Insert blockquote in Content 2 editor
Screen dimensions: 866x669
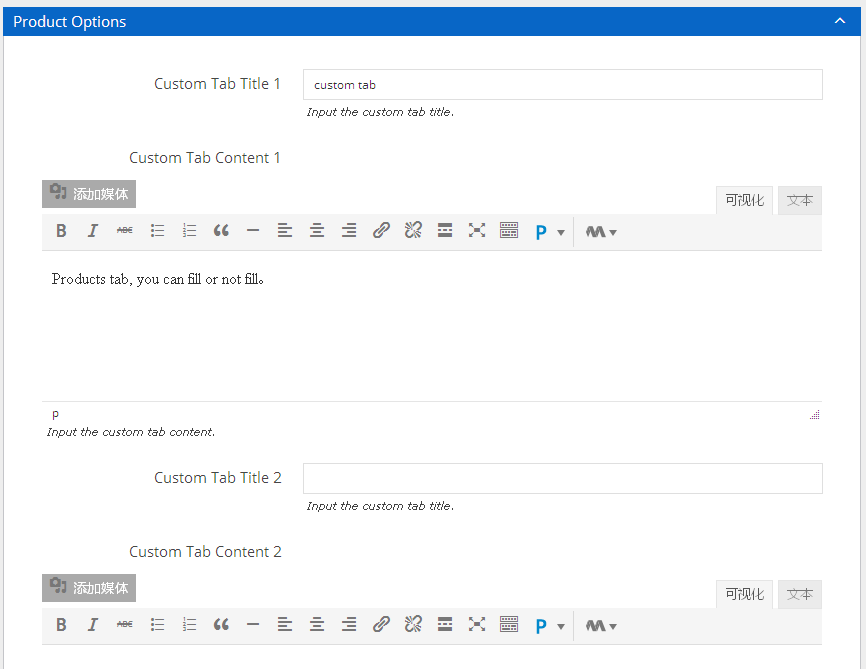coord(221,625)
